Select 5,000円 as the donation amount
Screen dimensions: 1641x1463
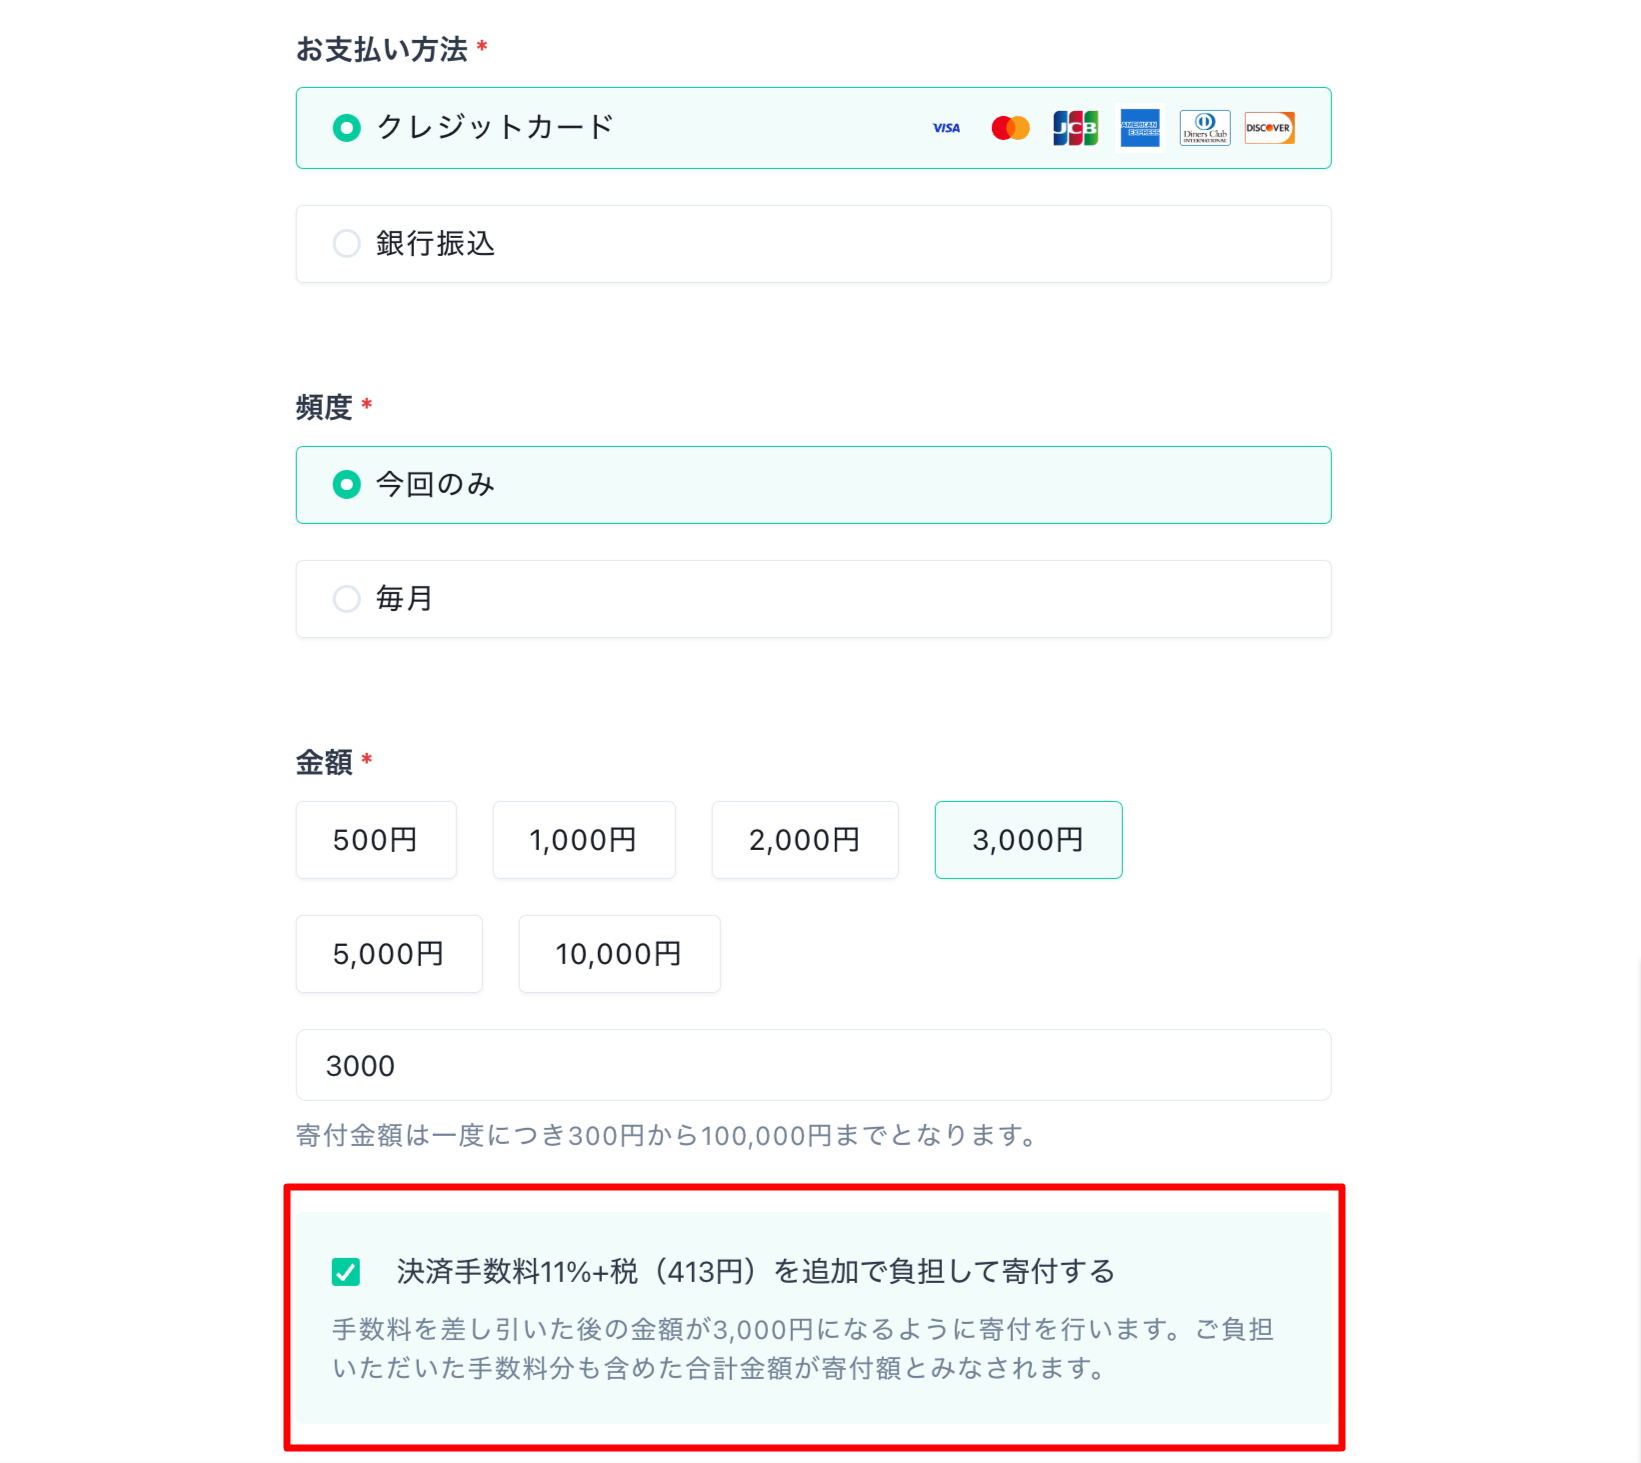[x=388, y=953]
